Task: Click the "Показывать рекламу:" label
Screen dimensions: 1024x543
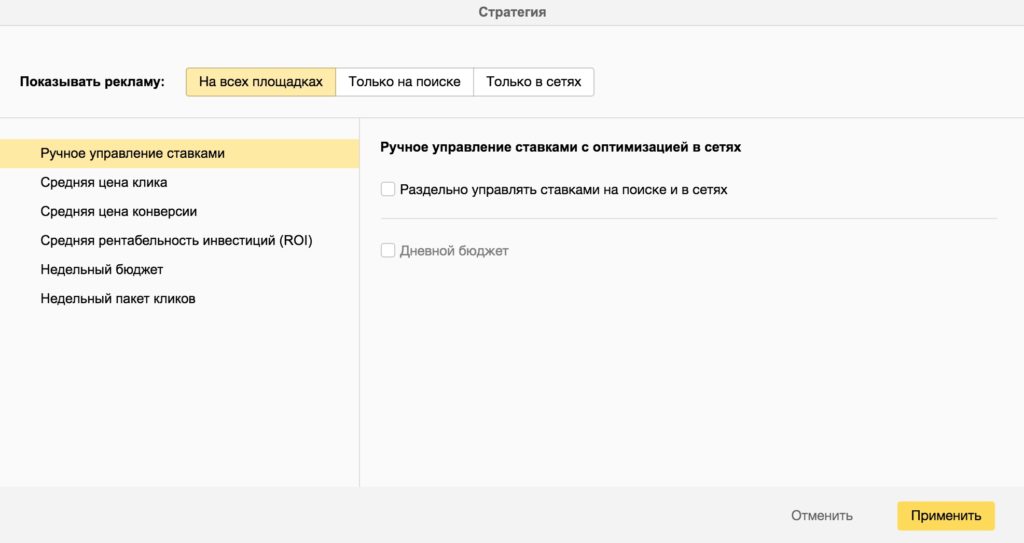Action: click(x=92, y=82)
